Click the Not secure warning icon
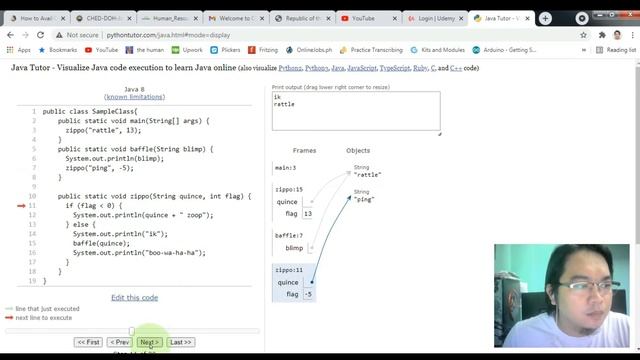Viewport: 640px width, 360px height. point(60,35)
